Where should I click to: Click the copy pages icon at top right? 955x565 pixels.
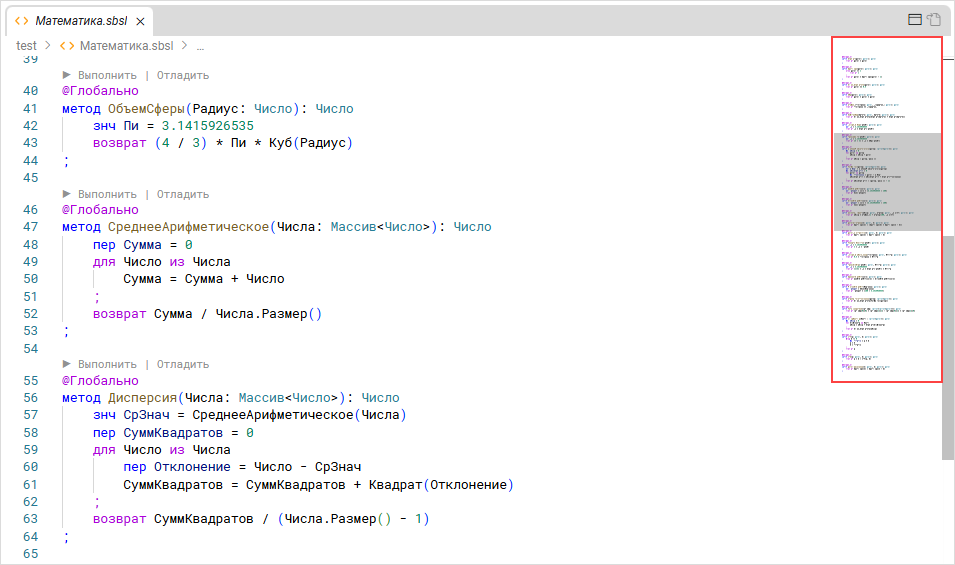click(934, 19)
